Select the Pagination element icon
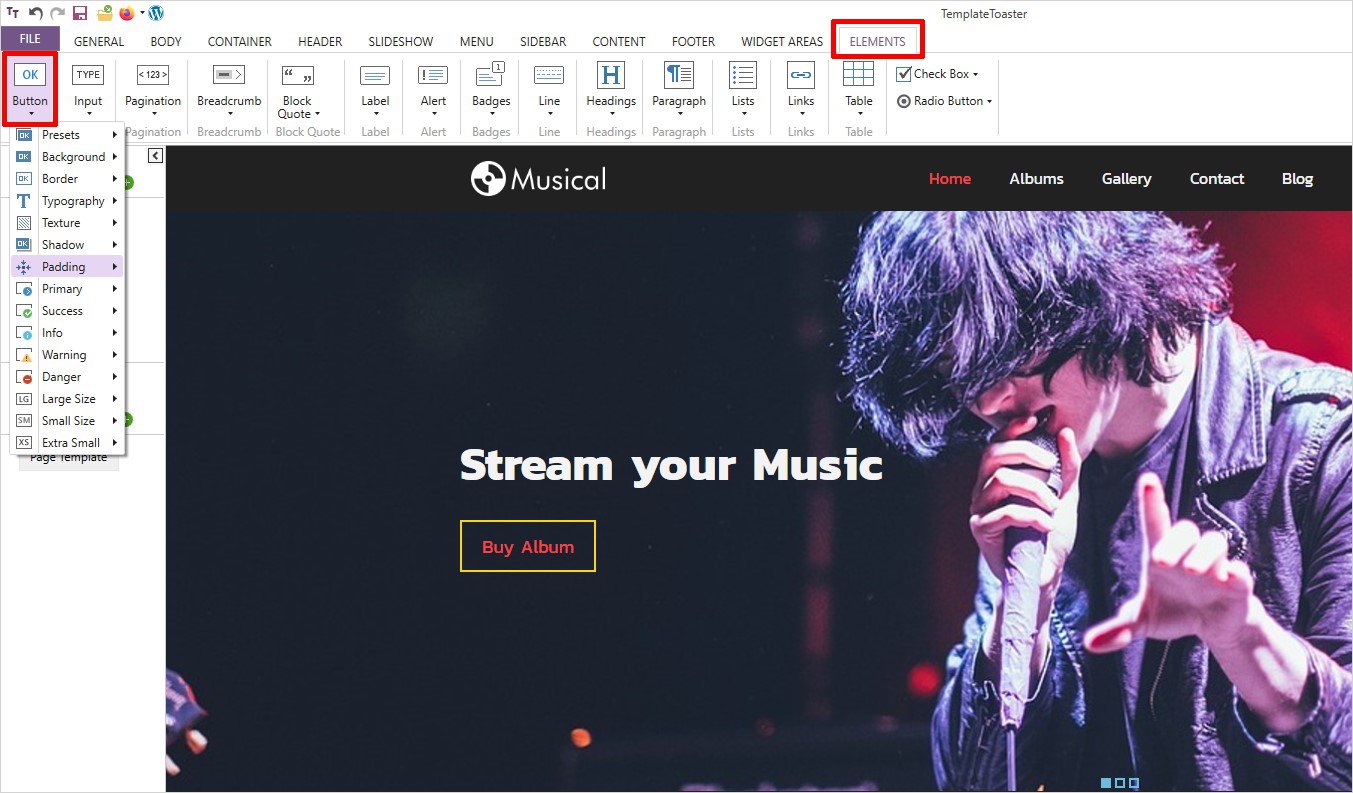This screenshot has height=793, width=1353. (152, 76)
